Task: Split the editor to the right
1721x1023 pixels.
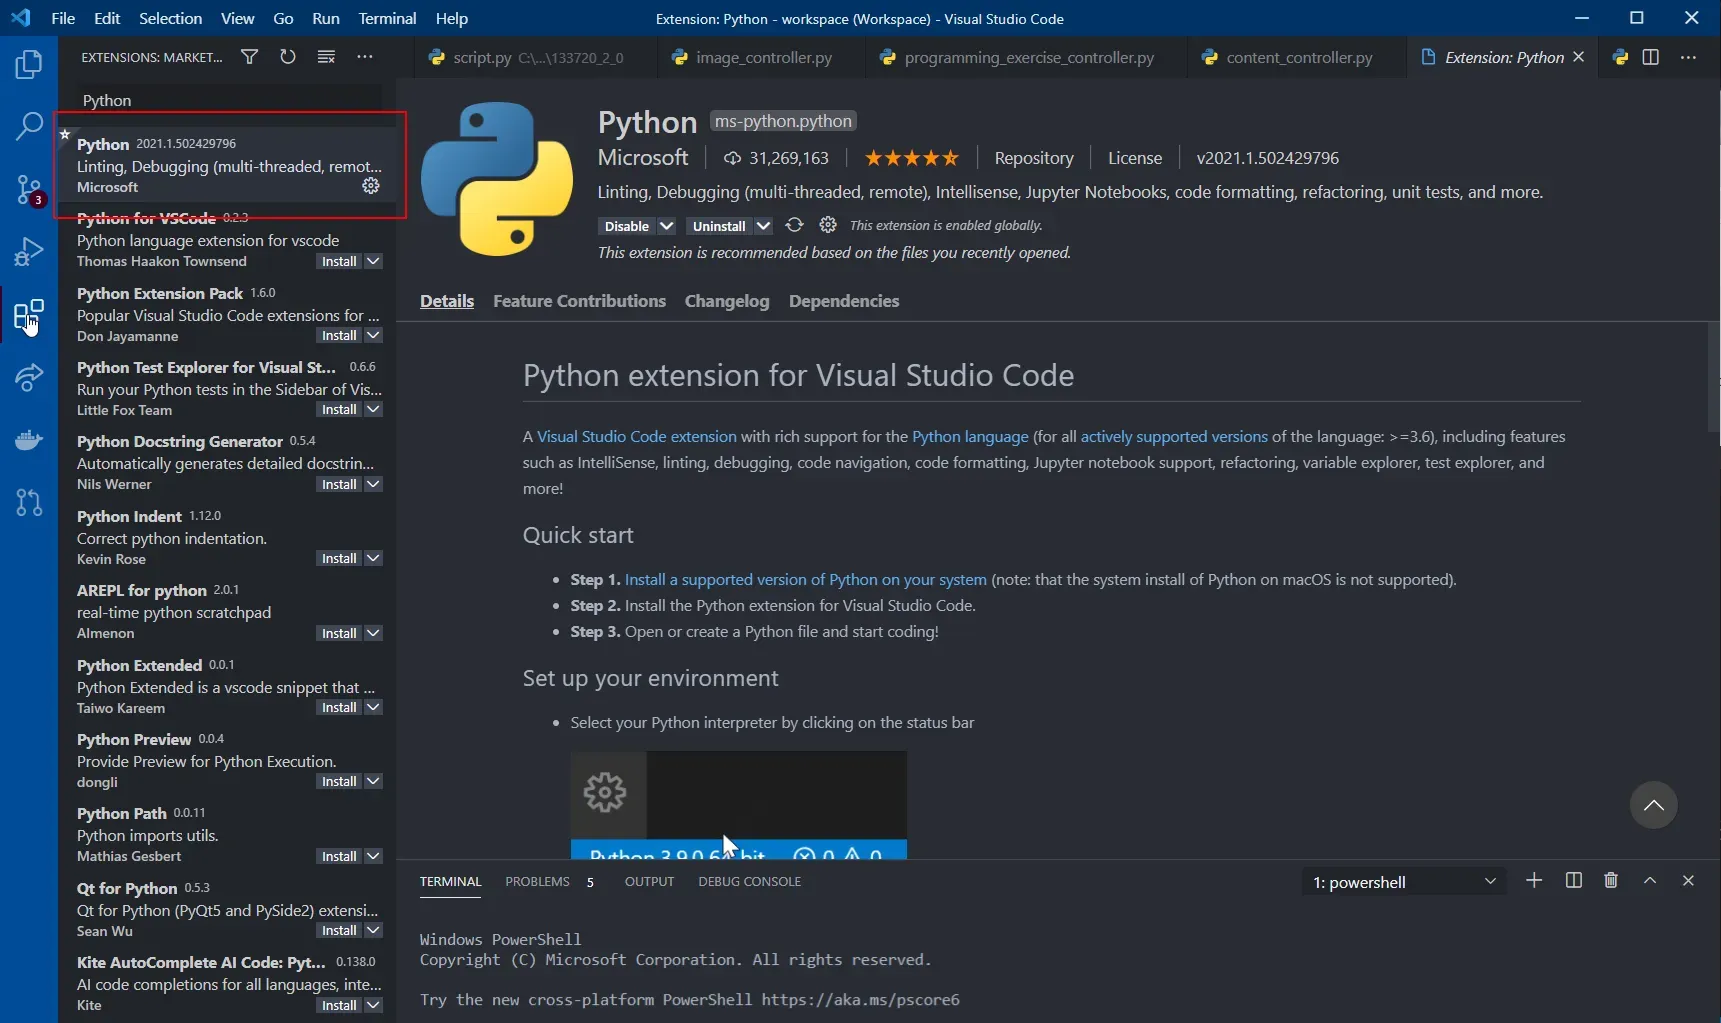Action: pyautogui.click(x=1651, y=57)
